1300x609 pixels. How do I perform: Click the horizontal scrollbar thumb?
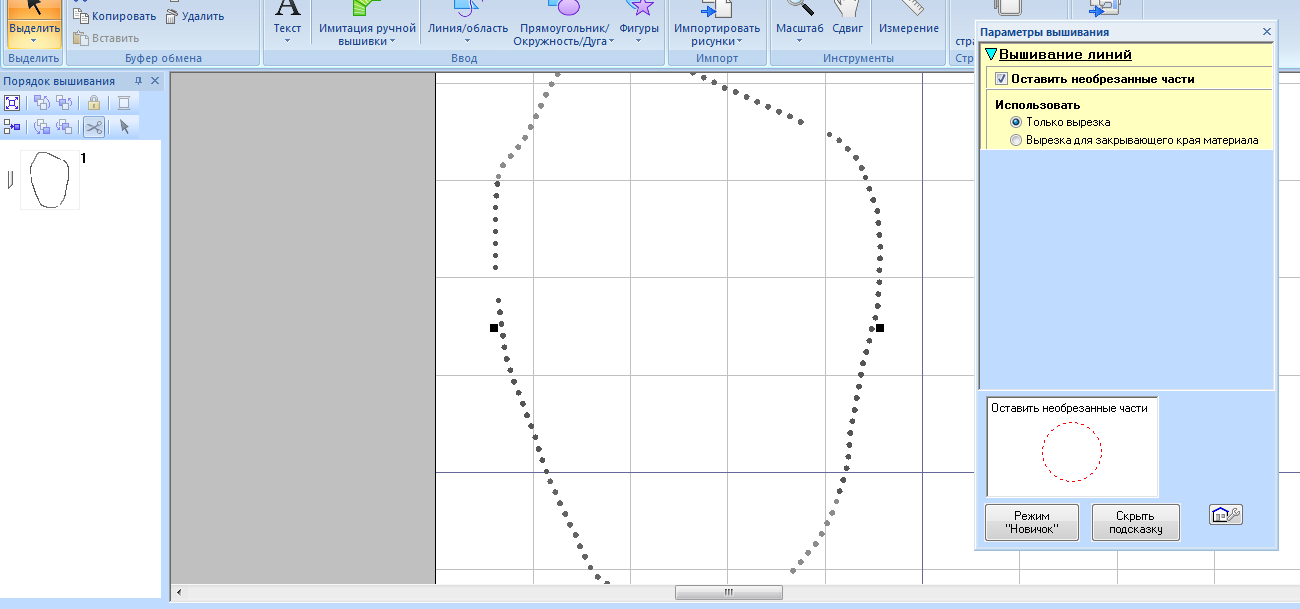(728, 592)
